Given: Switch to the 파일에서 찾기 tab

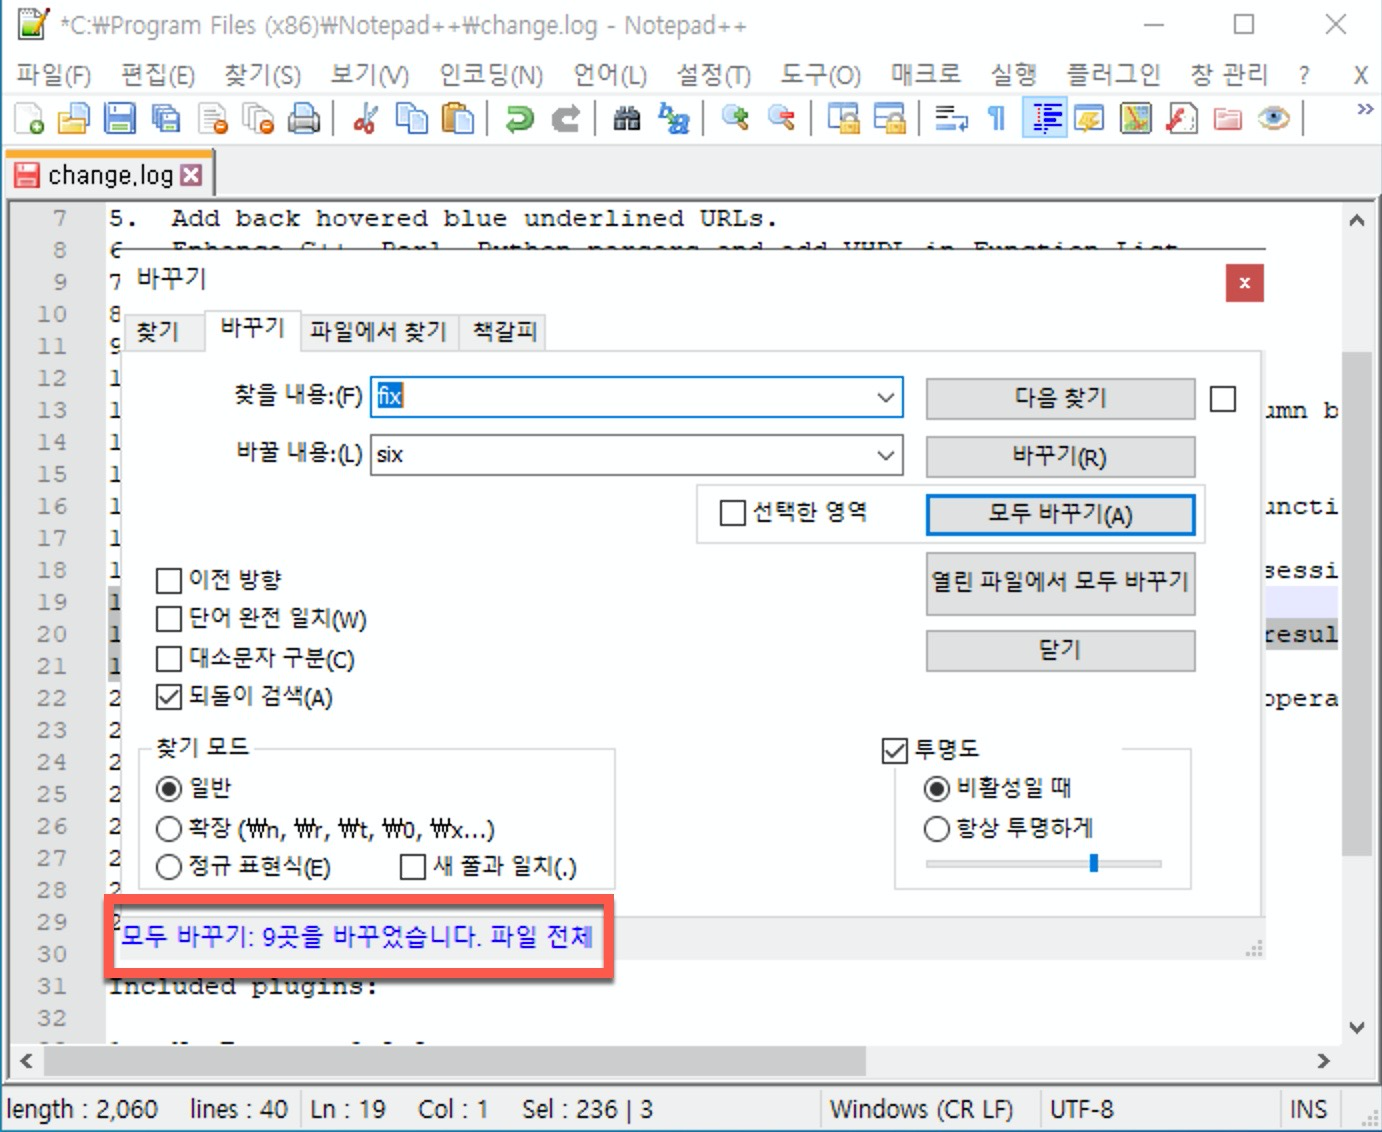Looking at the screenshot, I should pos(378,331).
